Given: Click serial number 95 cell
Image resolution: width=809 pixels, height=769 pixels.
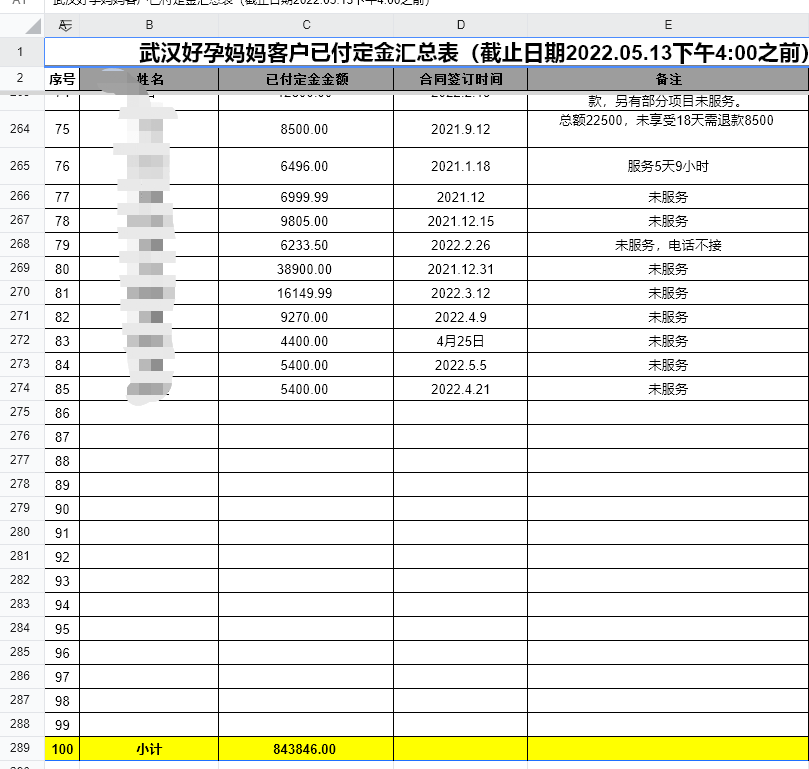Looking at the screenshot, I should point(62,629).
